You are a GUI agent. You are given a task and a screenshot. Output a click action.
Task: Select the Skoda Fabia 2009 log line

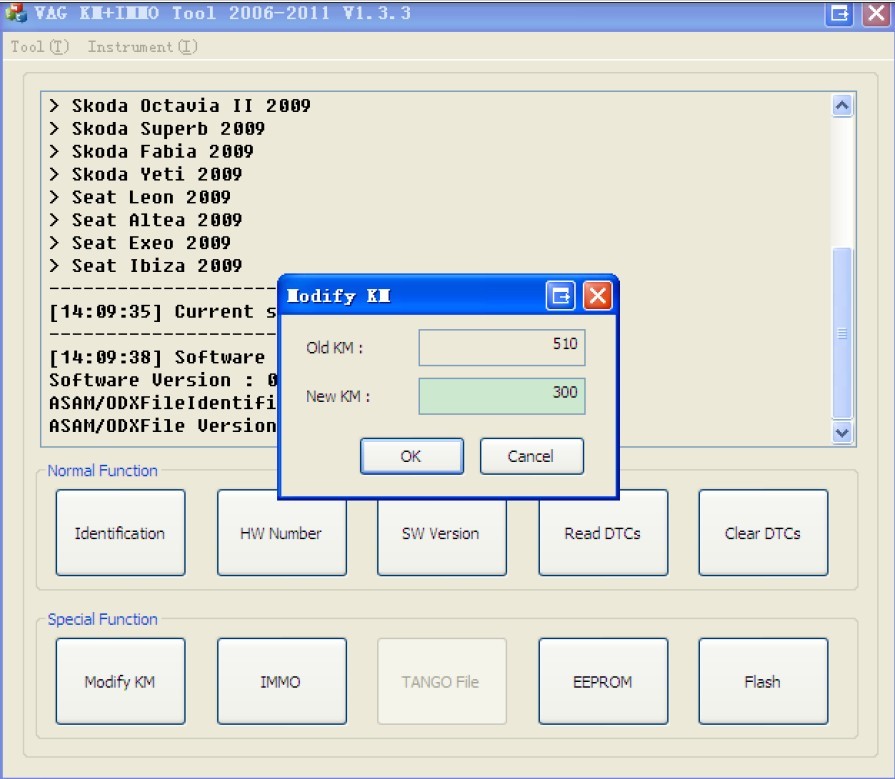click(151, 151)
